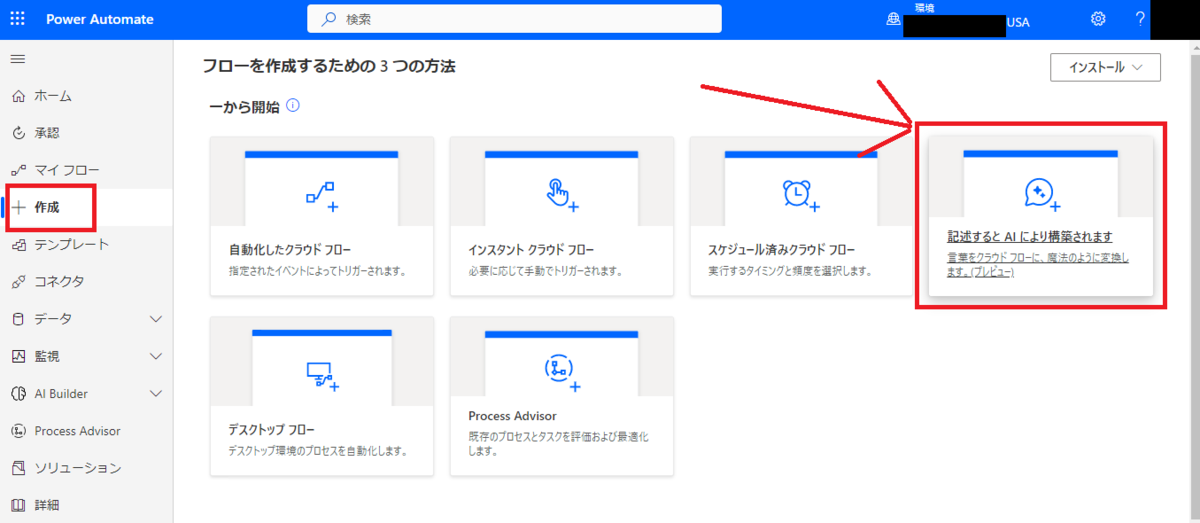This screenshot has height=523, width=1200.
Task: Click the Home house icon in sidebar
Action: (18, 96)
